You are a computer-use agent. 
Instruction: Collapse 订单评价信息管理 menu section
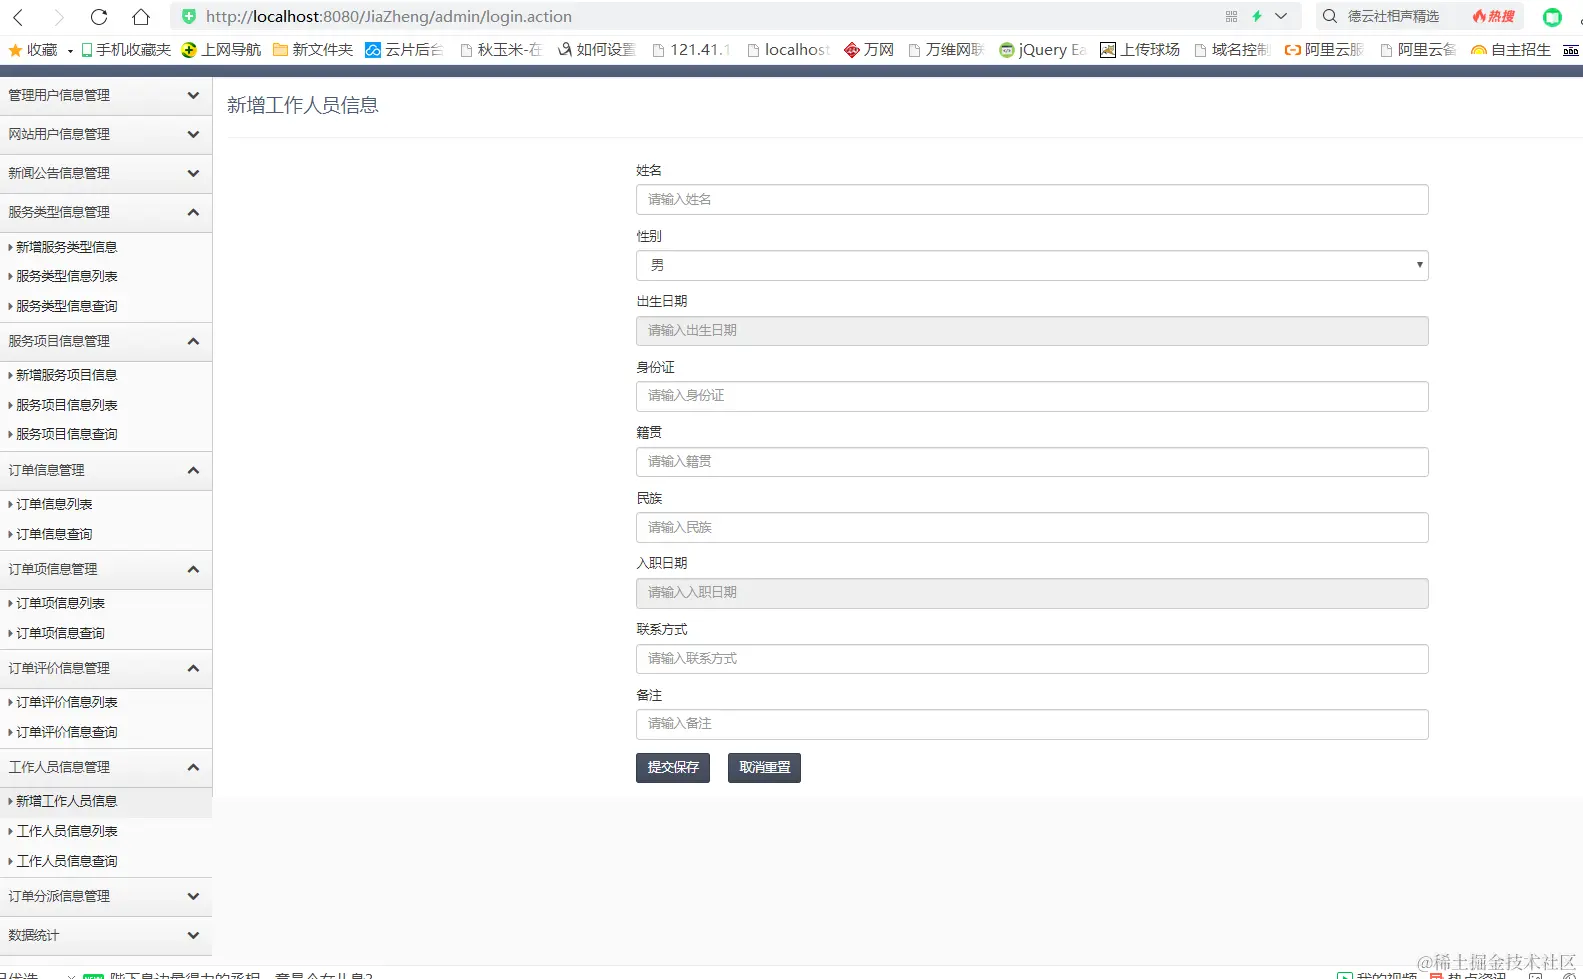106,668
